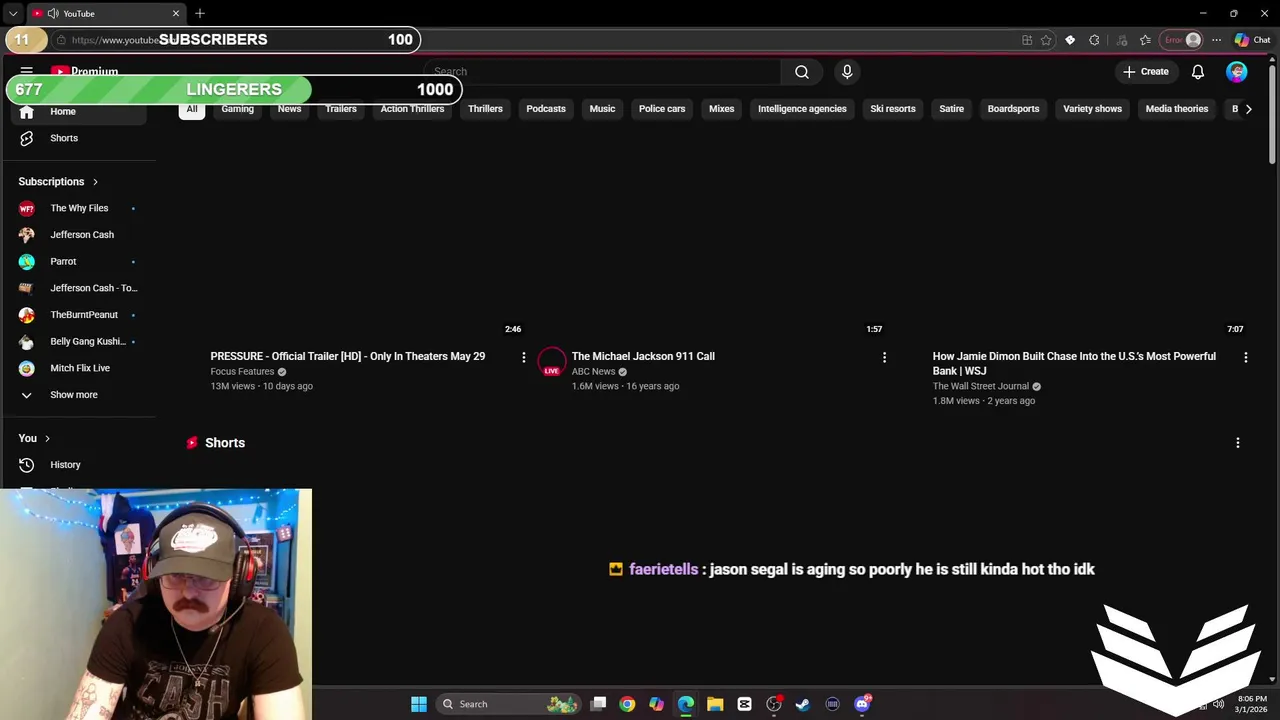Select the Mixes filter chip

coord(722,109)
